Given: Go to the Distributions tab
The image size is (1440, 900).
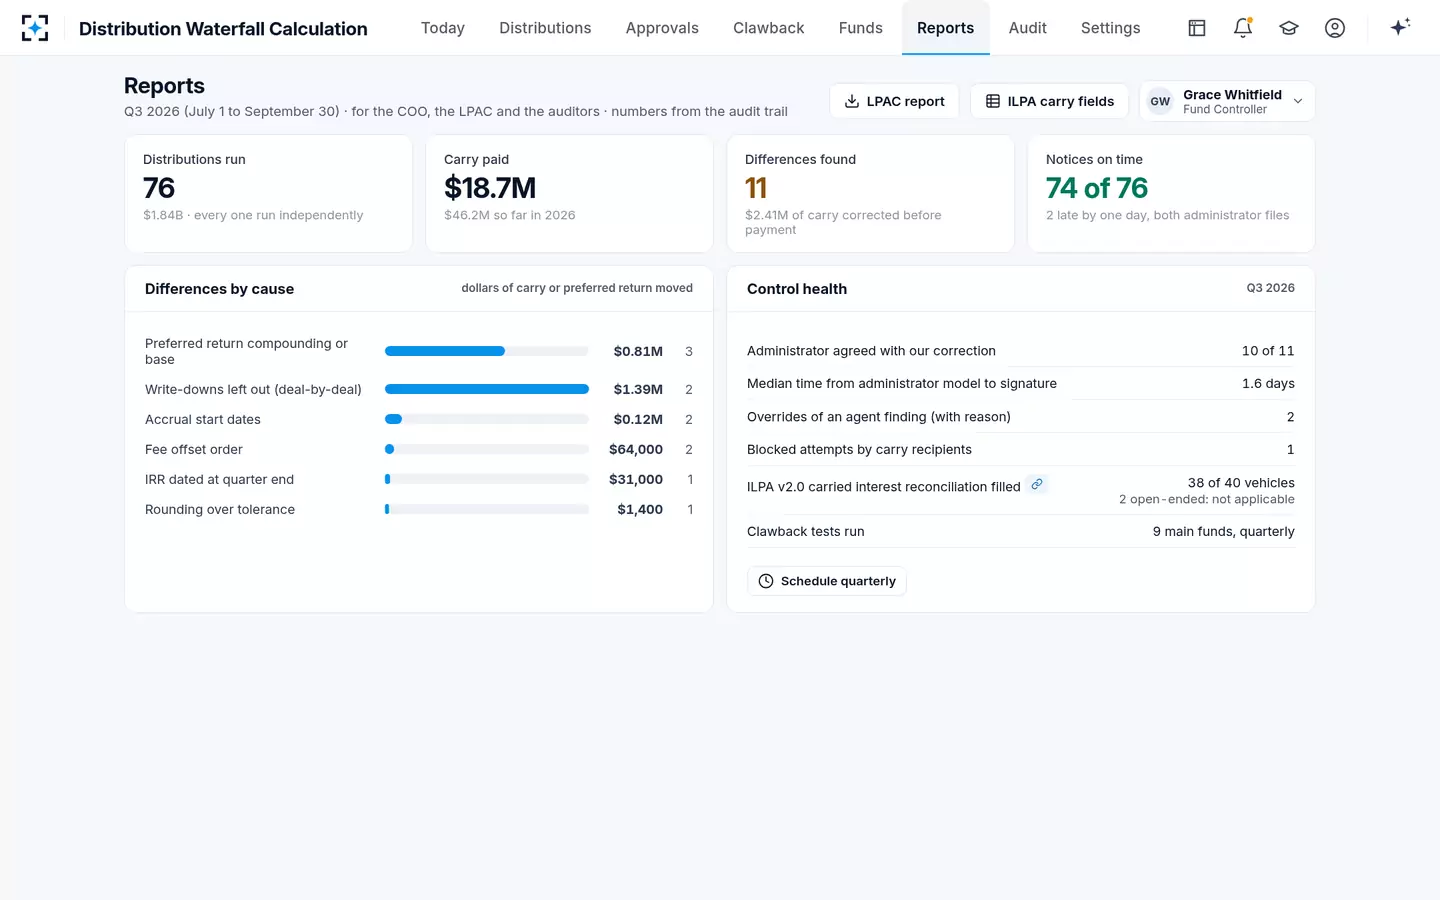Looking at the screenshot, I should (545, 28).
